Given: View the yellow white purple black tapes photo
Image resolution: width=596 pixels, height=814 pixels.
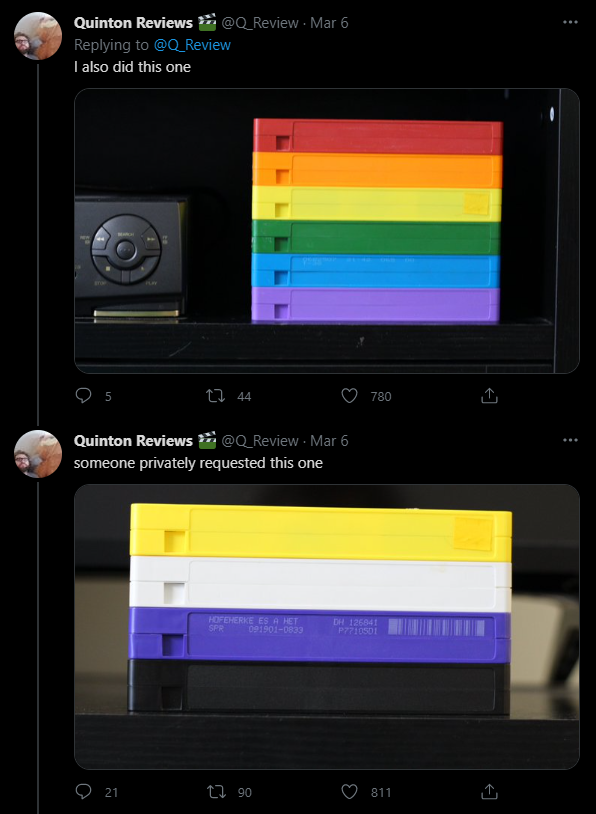Looking at the screenshot, I should [327, 627].
